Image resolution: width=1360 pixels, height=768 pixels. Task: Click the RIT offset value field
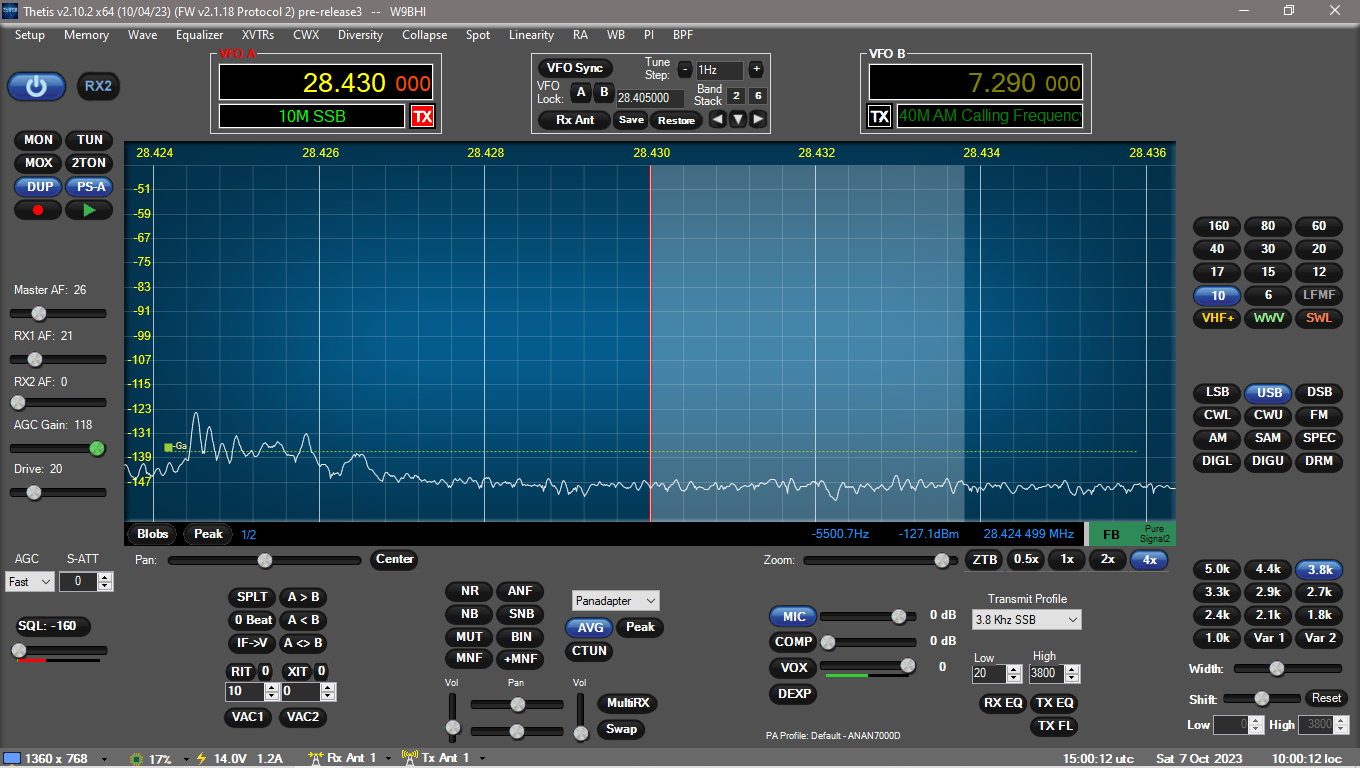(x=244, y=692)
